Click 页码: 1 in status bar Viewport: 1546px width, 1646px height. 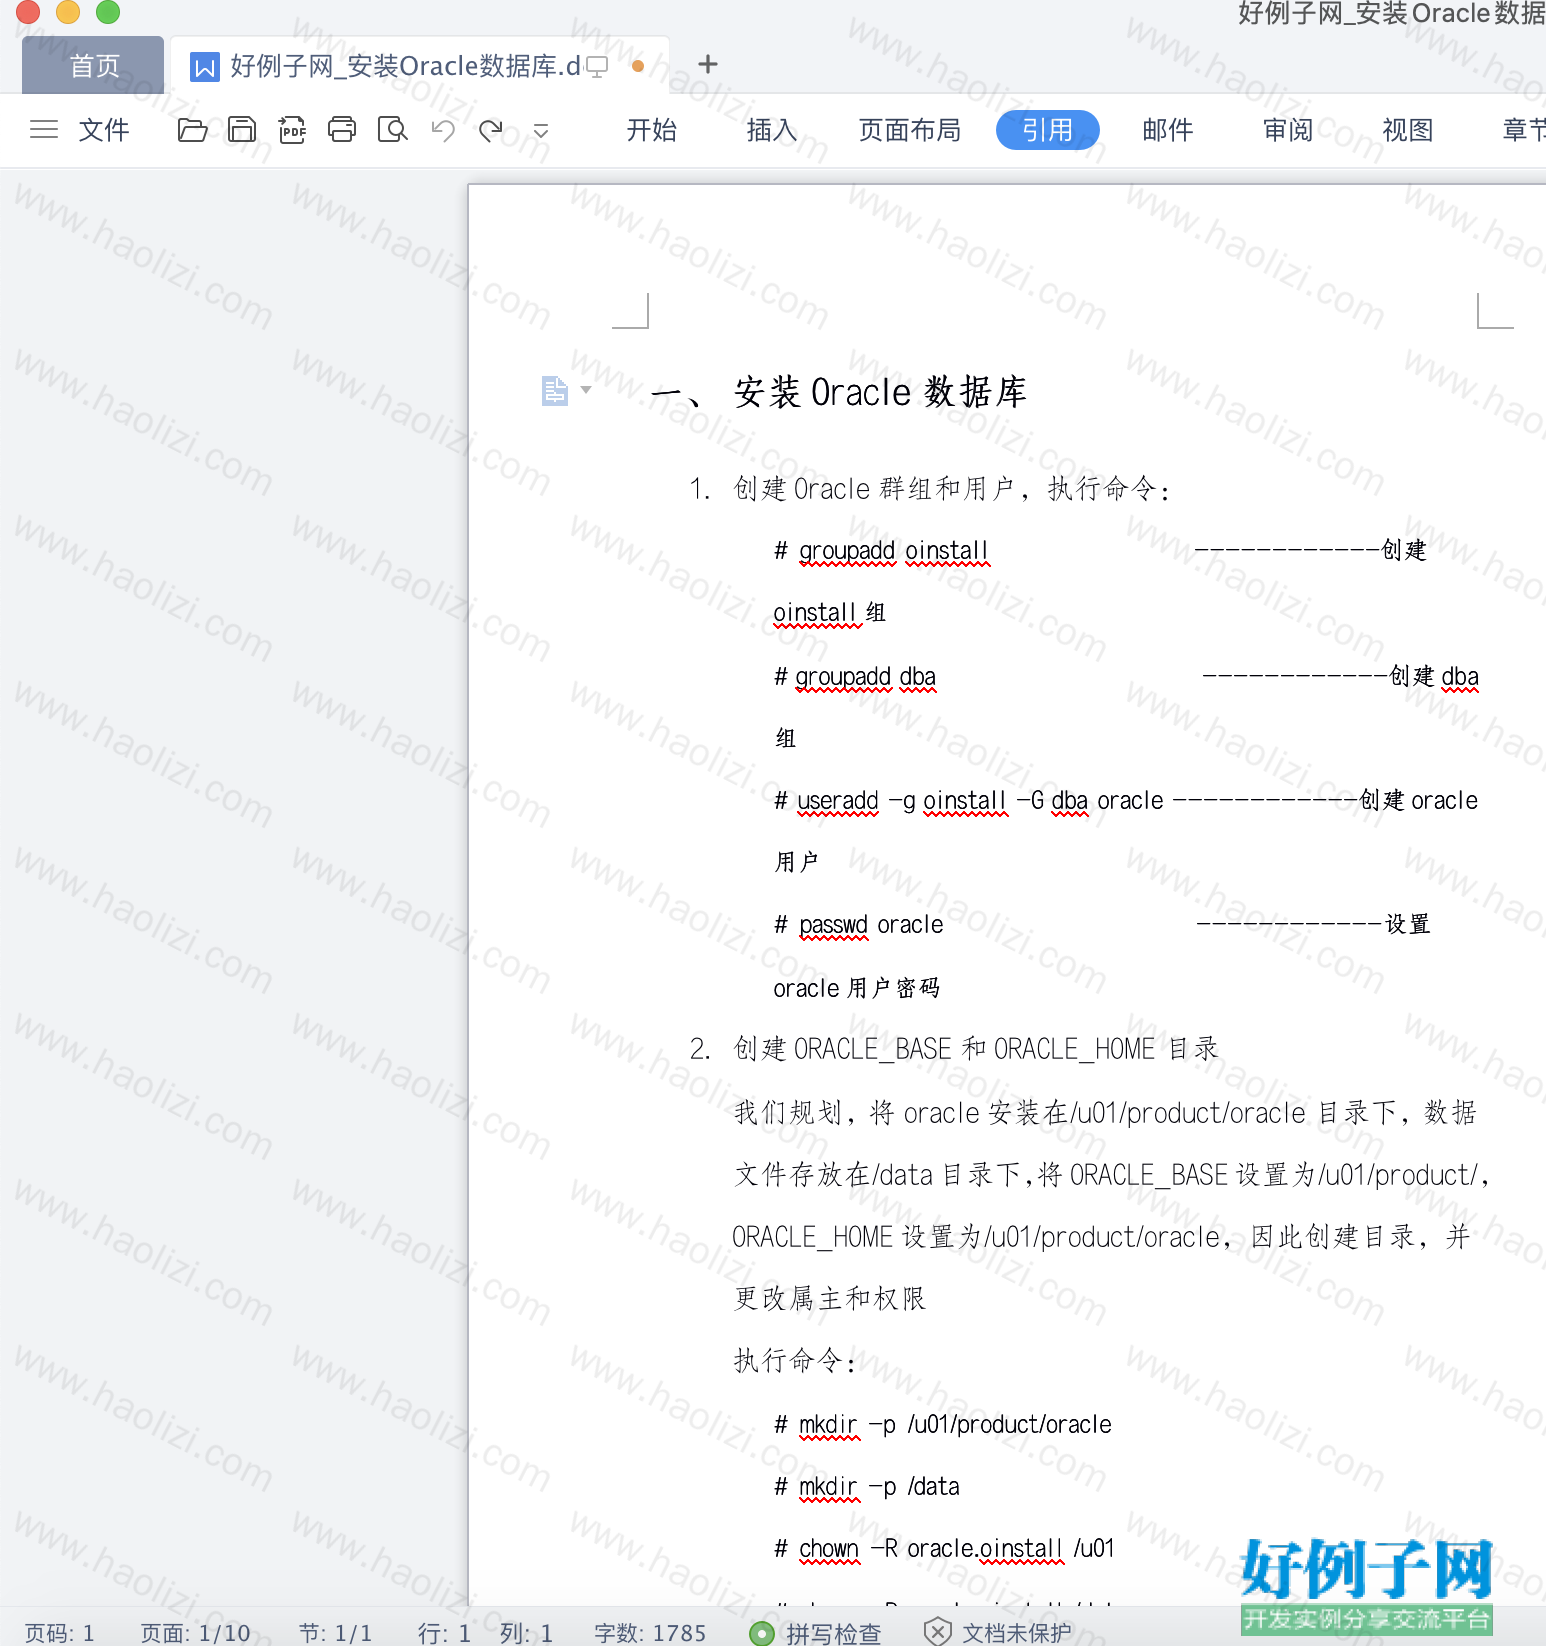coord(60,1633)
